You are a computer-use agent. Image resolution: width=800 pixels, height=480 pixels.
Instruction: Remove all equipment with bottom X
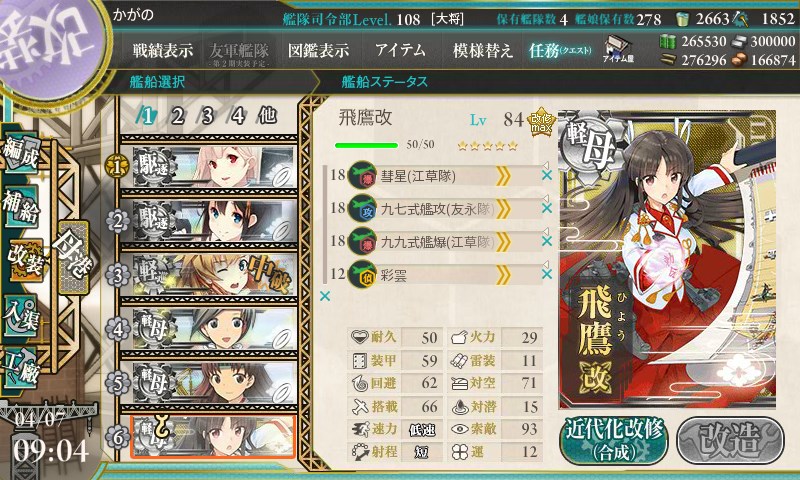coord(324,296)
